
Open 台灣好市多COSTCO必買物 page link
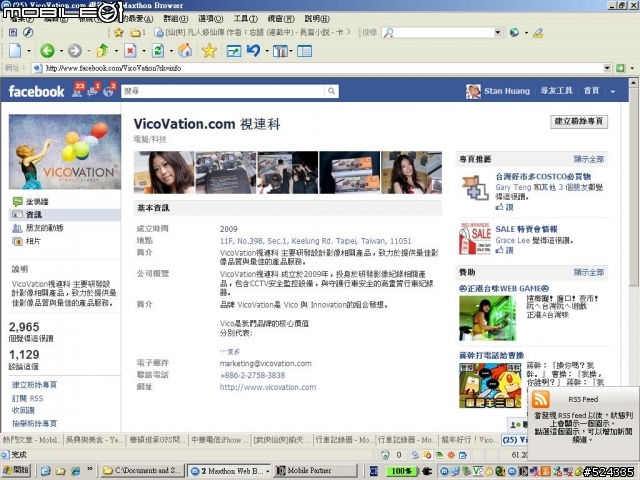click(543, 177)
